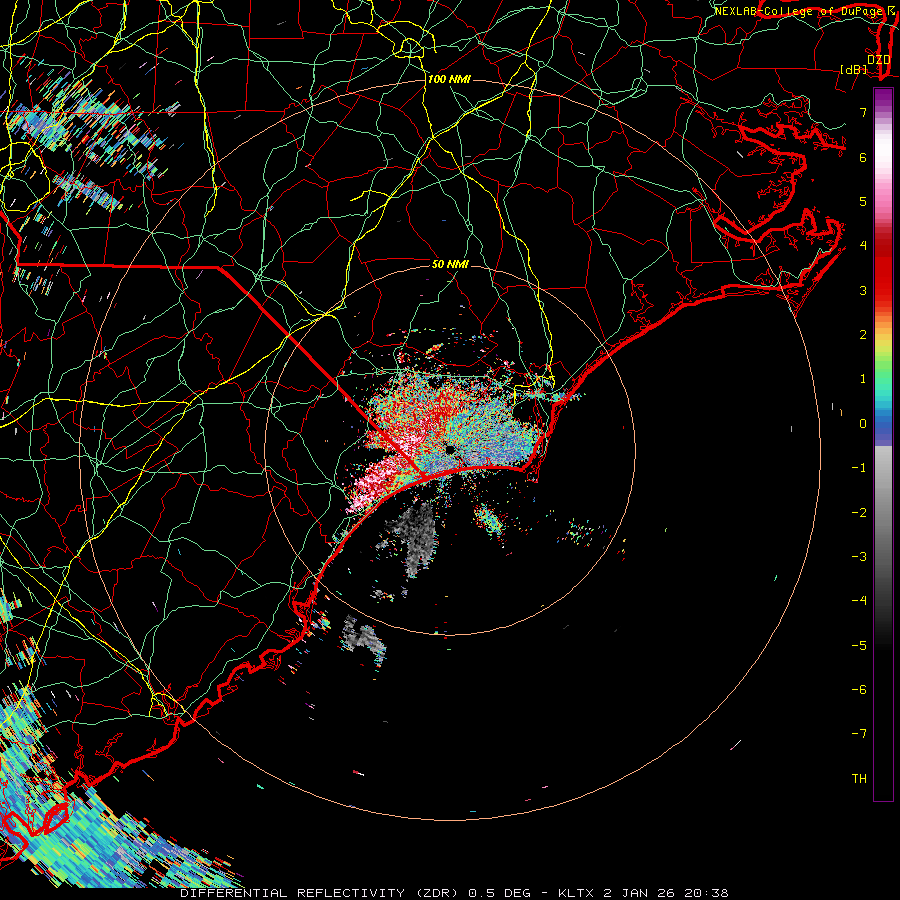This screenshot has width=900, height=900.
Task: Click the Differential Reflectivity caption at the bottom
Action: tap(454, 893)
